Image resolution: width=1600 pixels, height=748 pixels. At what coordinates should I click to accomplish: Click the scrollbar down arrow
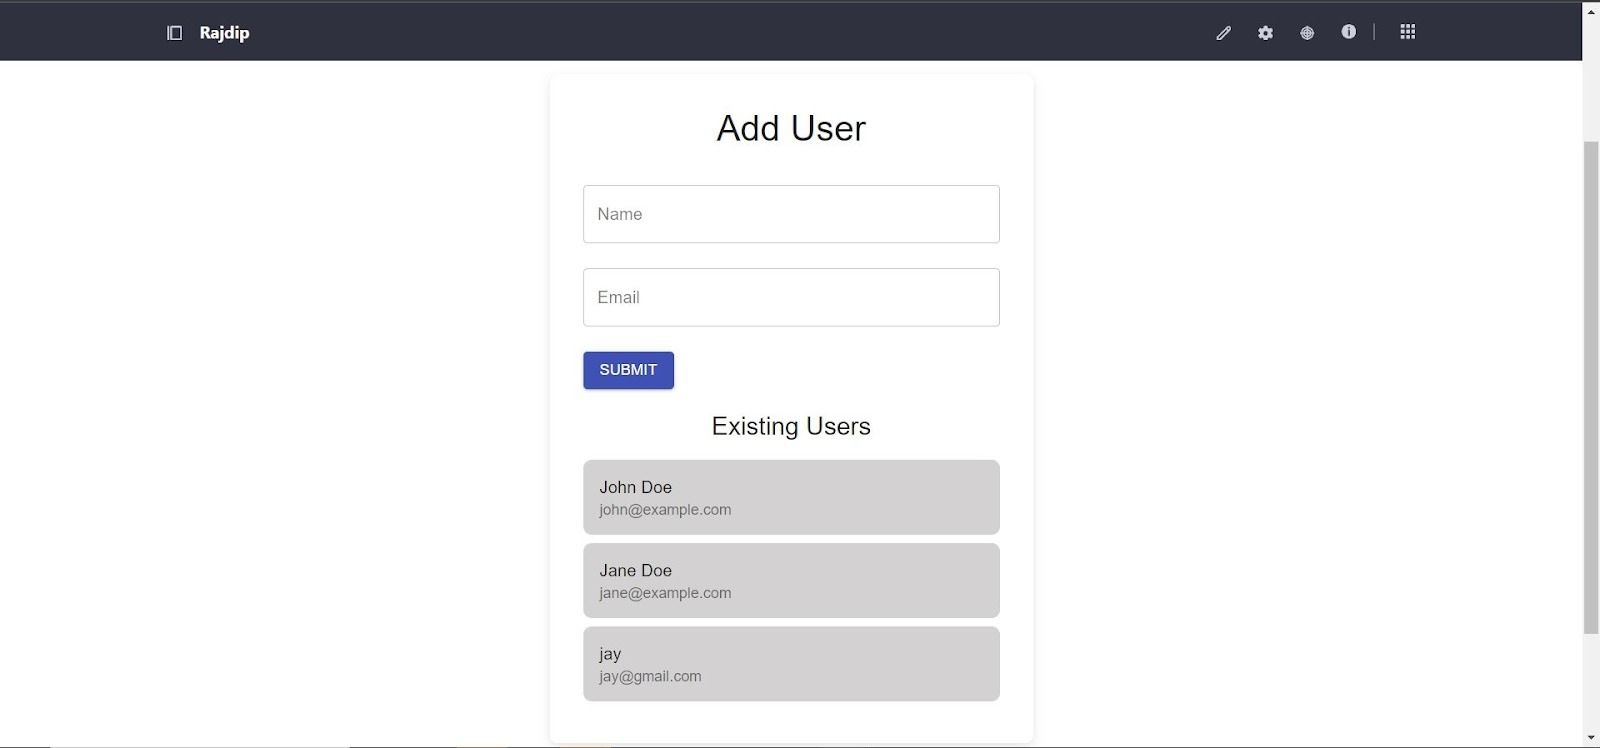(x=1591, y=738)
